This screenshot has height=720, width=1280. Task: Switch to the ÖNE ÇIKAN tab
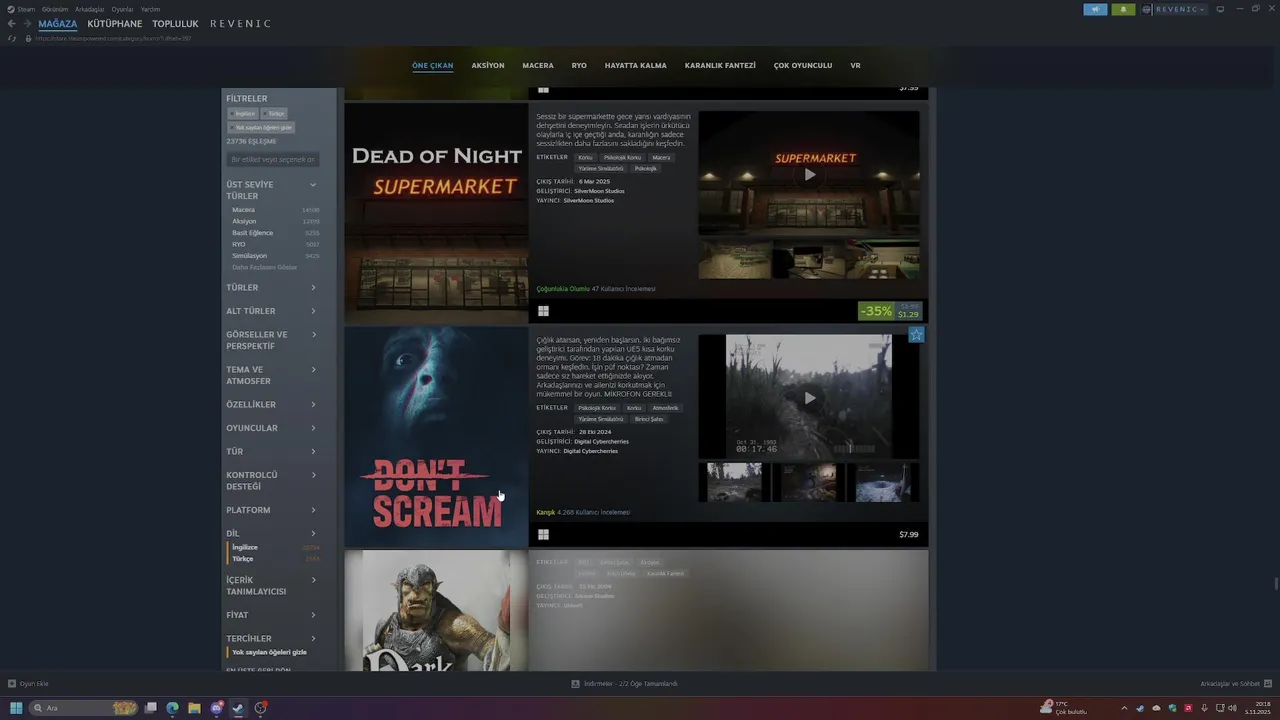[x=433, y=66]
